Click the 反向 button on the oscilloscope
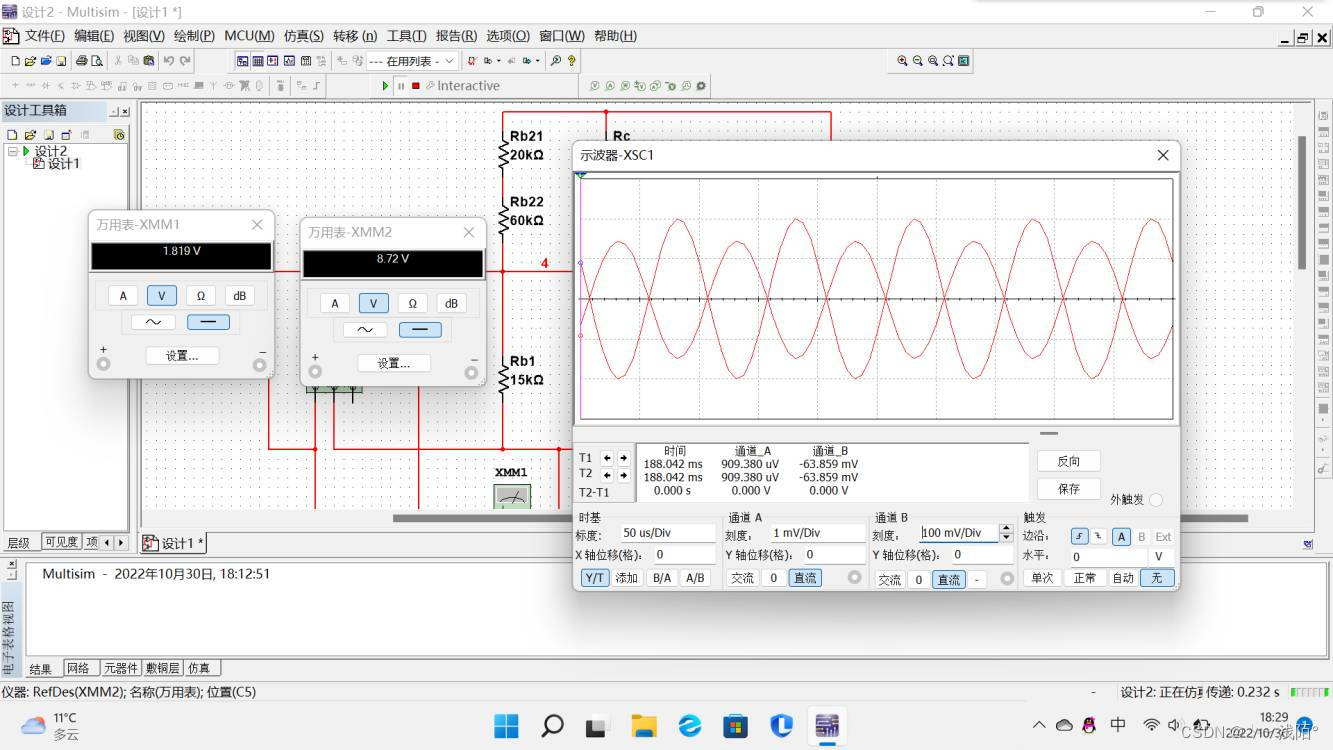The width and height of the screenshot is (1333, 750). 1068,460
